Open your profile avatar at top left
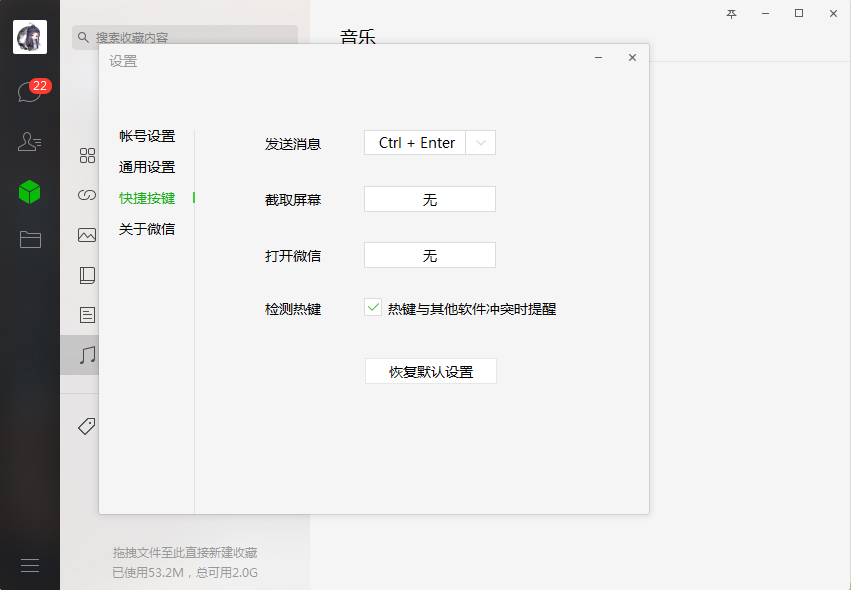This screenshot has height=590, width=851. pyautogui.click(x=30, y=37)
